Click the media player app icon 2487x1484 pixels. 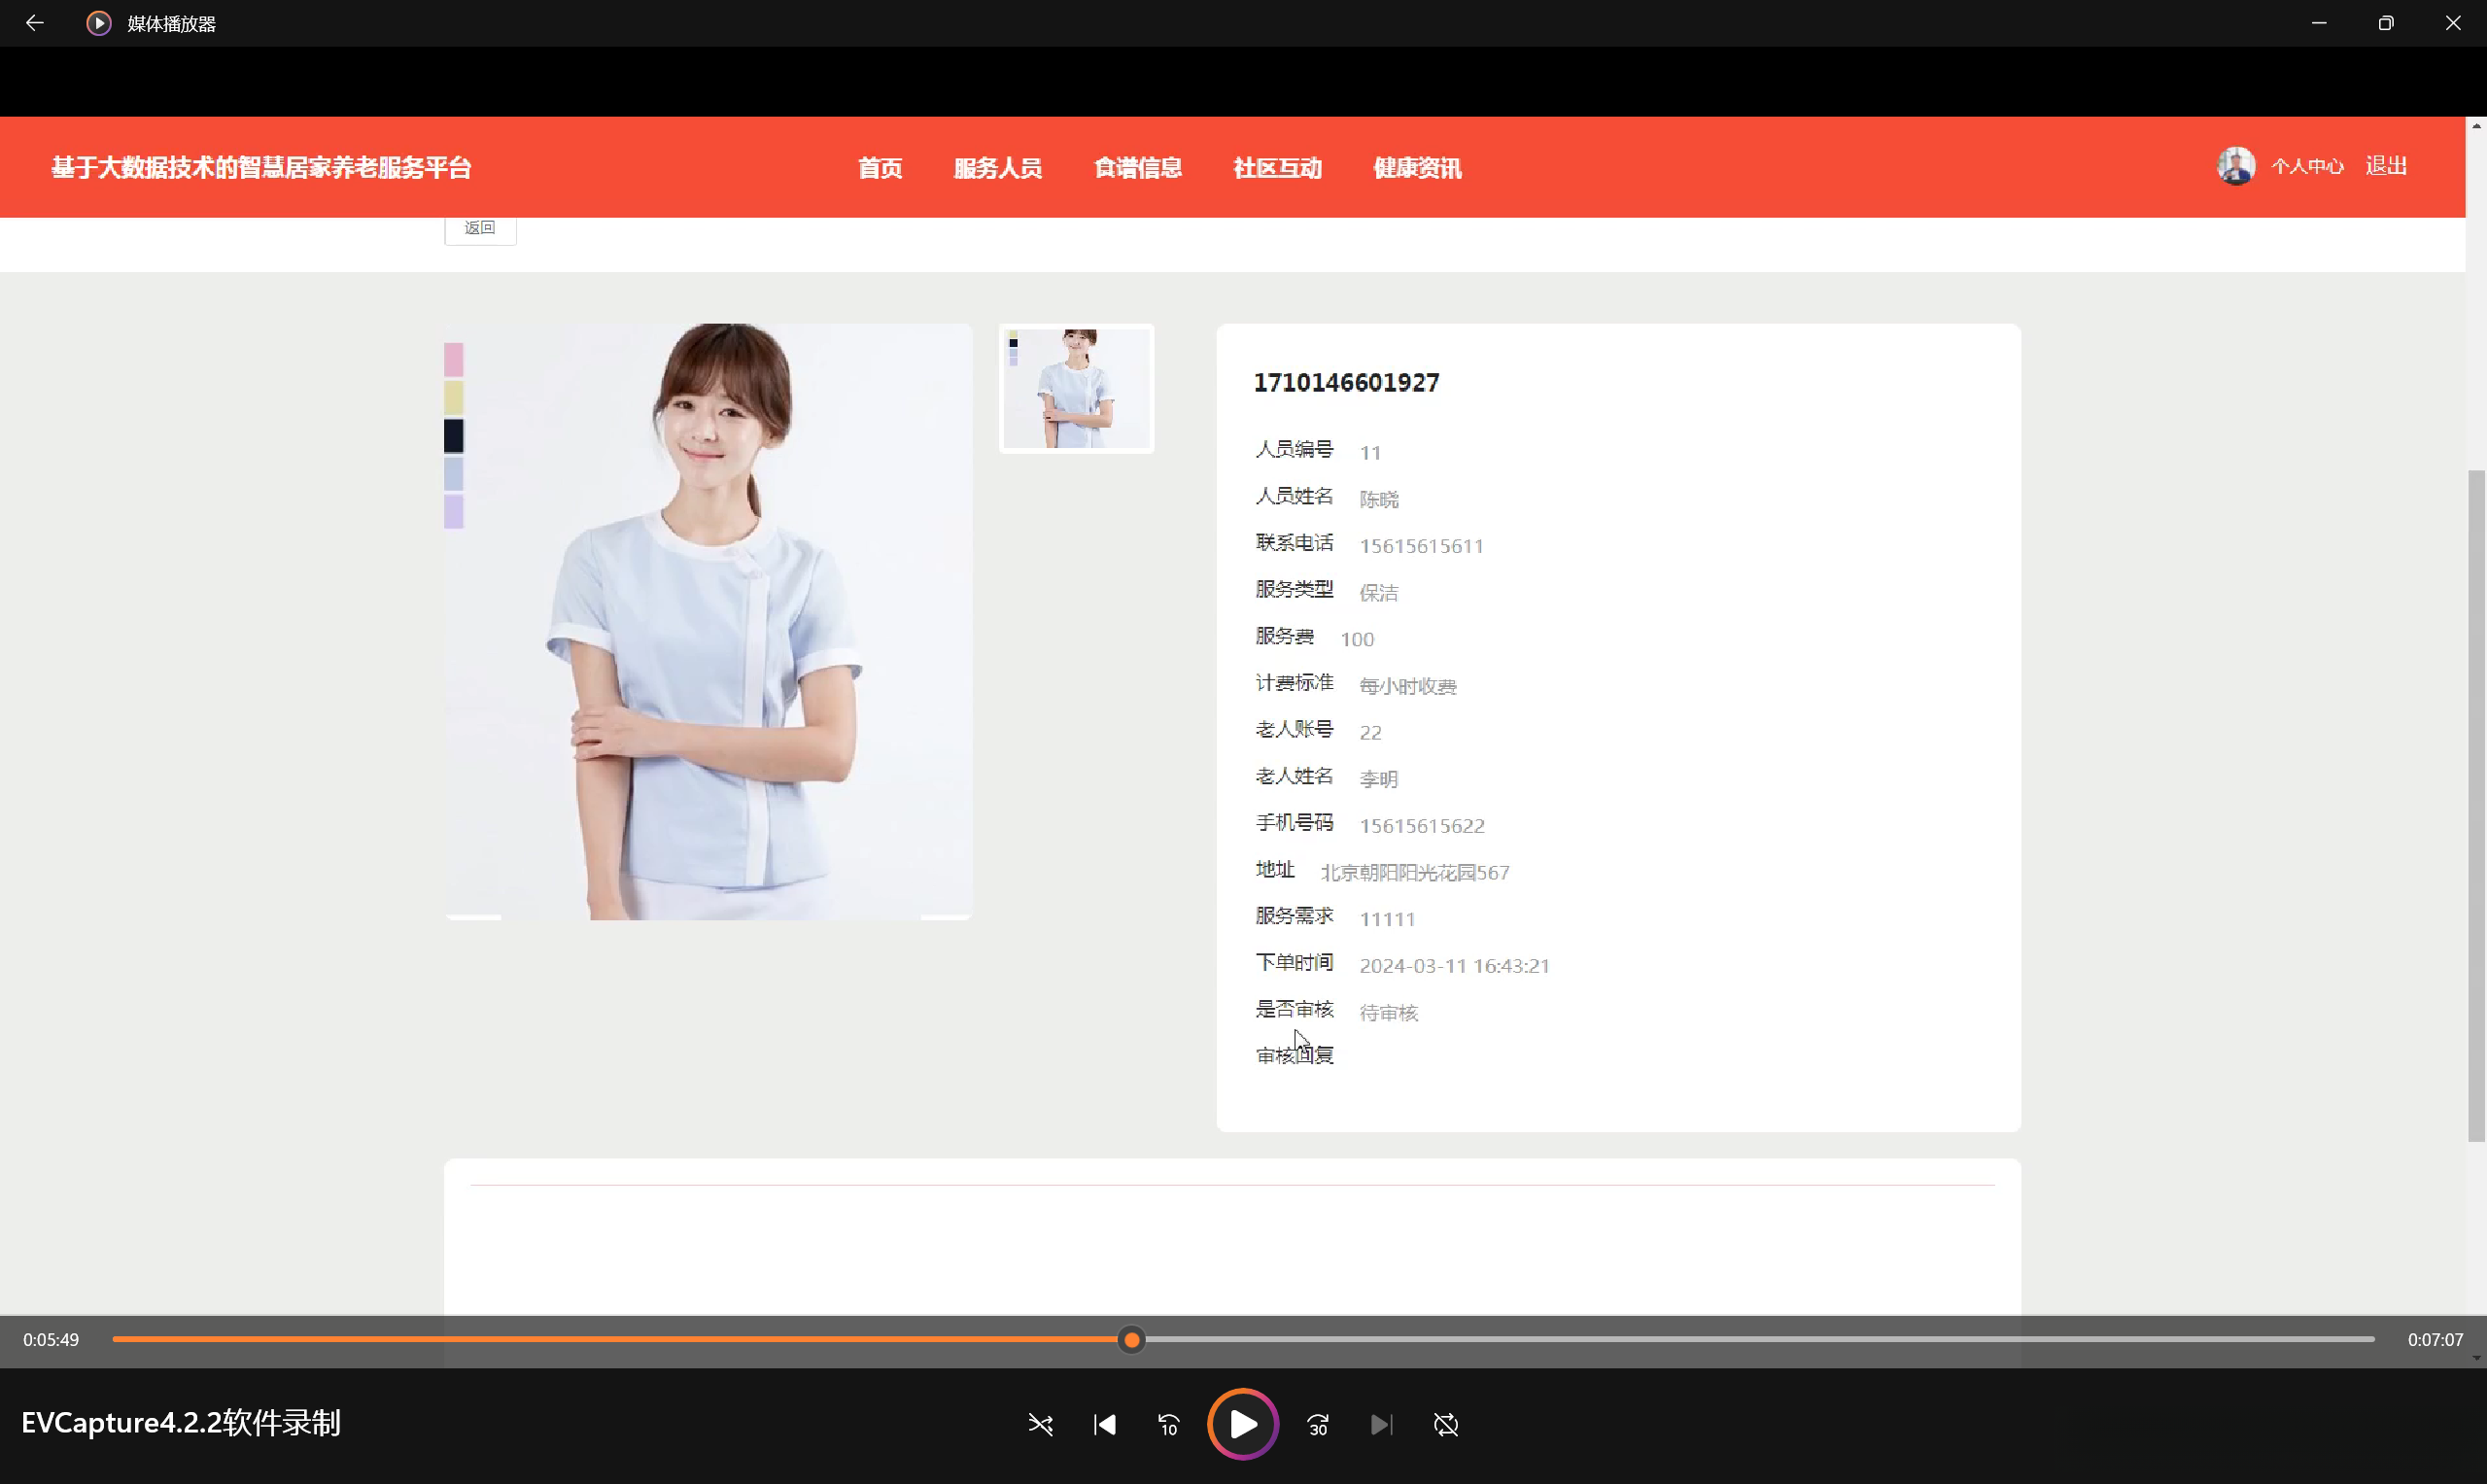[x=98, y=23]
